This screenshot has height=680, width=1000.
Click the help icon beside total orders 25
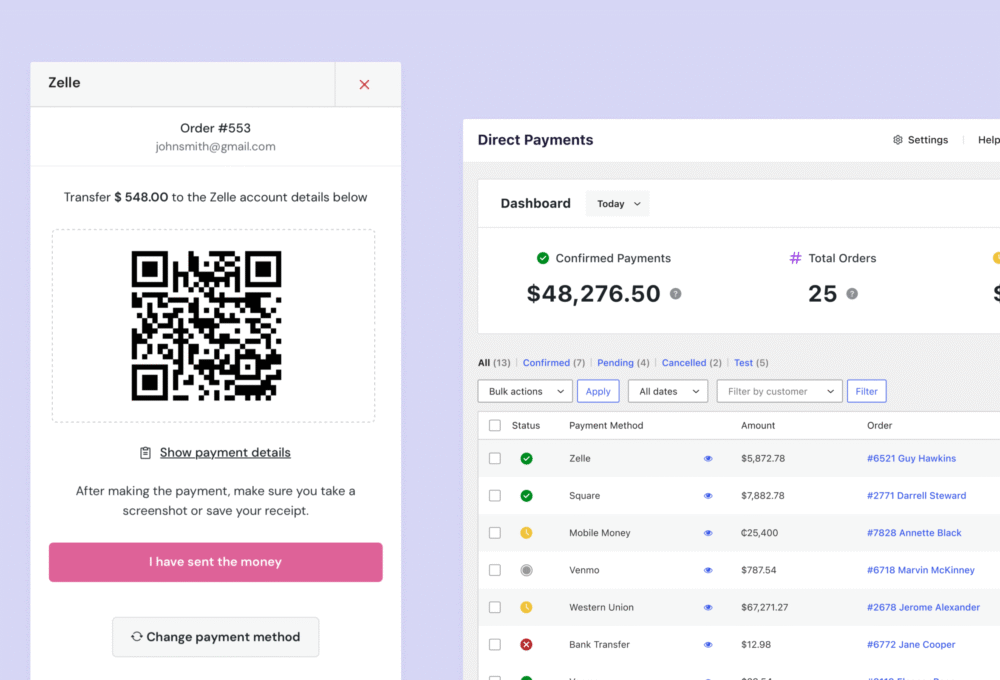tap(852, 294)
